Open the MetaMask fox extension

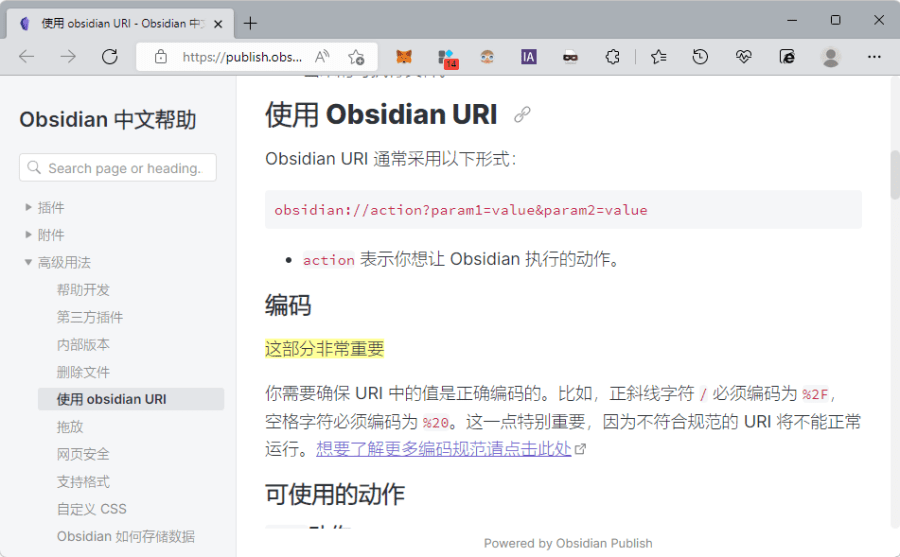click(x=404, y=56)
